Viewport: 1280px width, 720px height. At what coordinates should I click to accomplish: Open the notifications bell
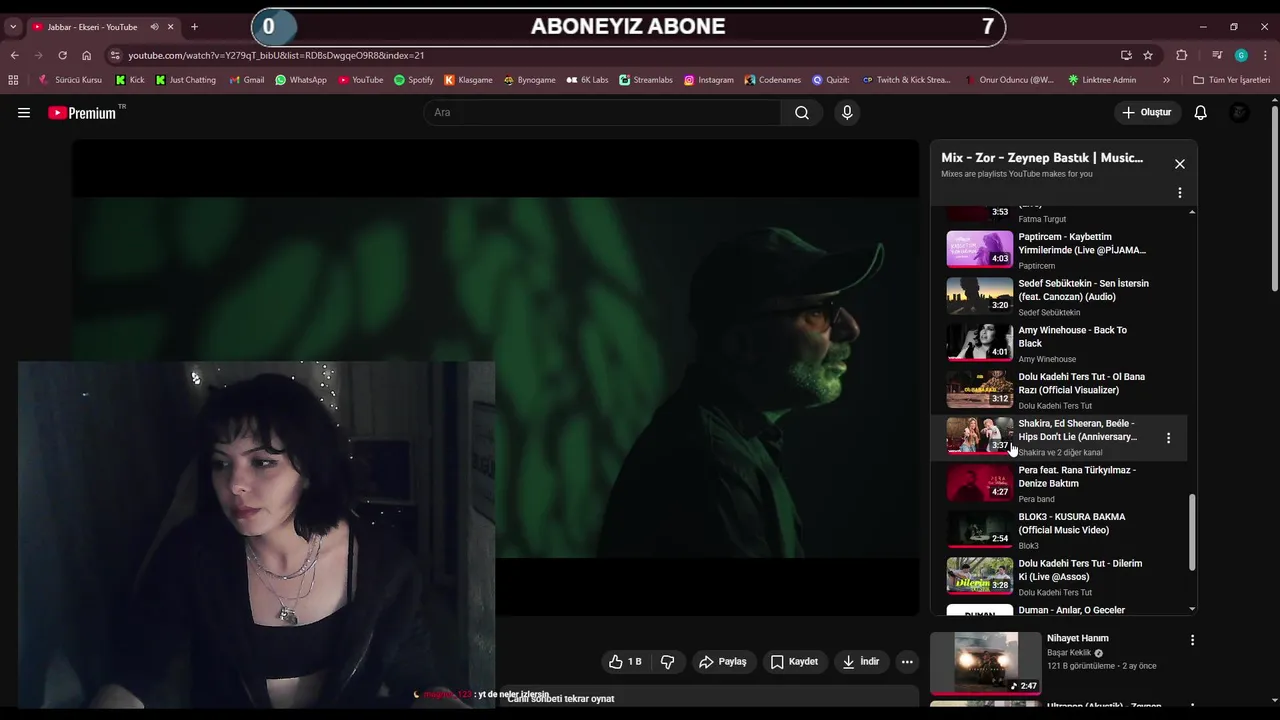click(1201, 113)
